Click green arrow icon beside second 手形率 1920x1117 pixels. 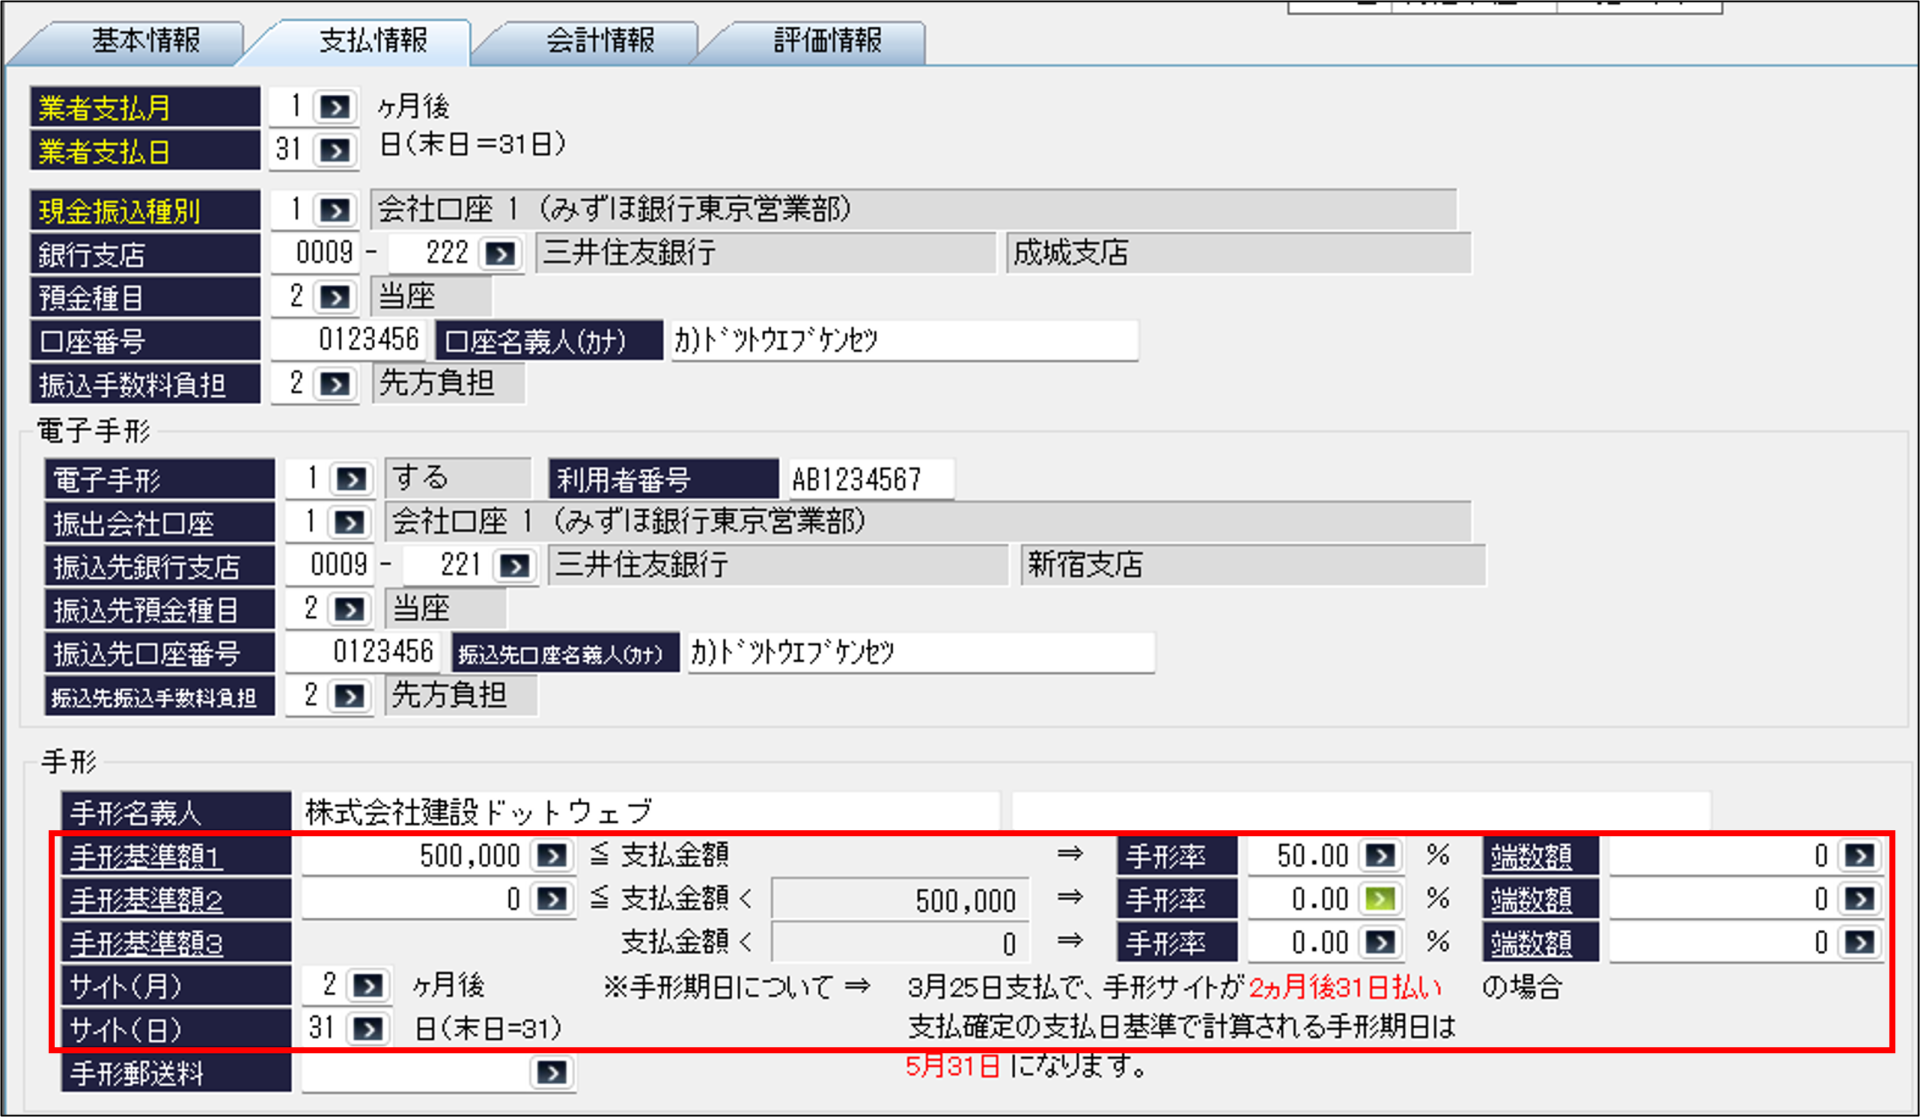1380,899
